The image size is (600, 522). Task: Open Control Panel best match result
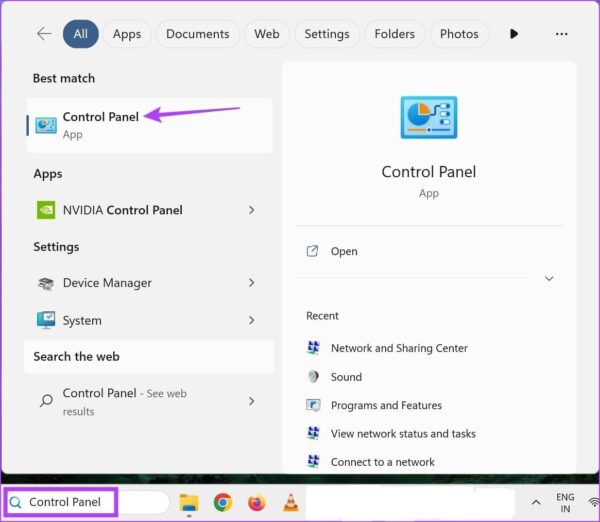point(100,125)
